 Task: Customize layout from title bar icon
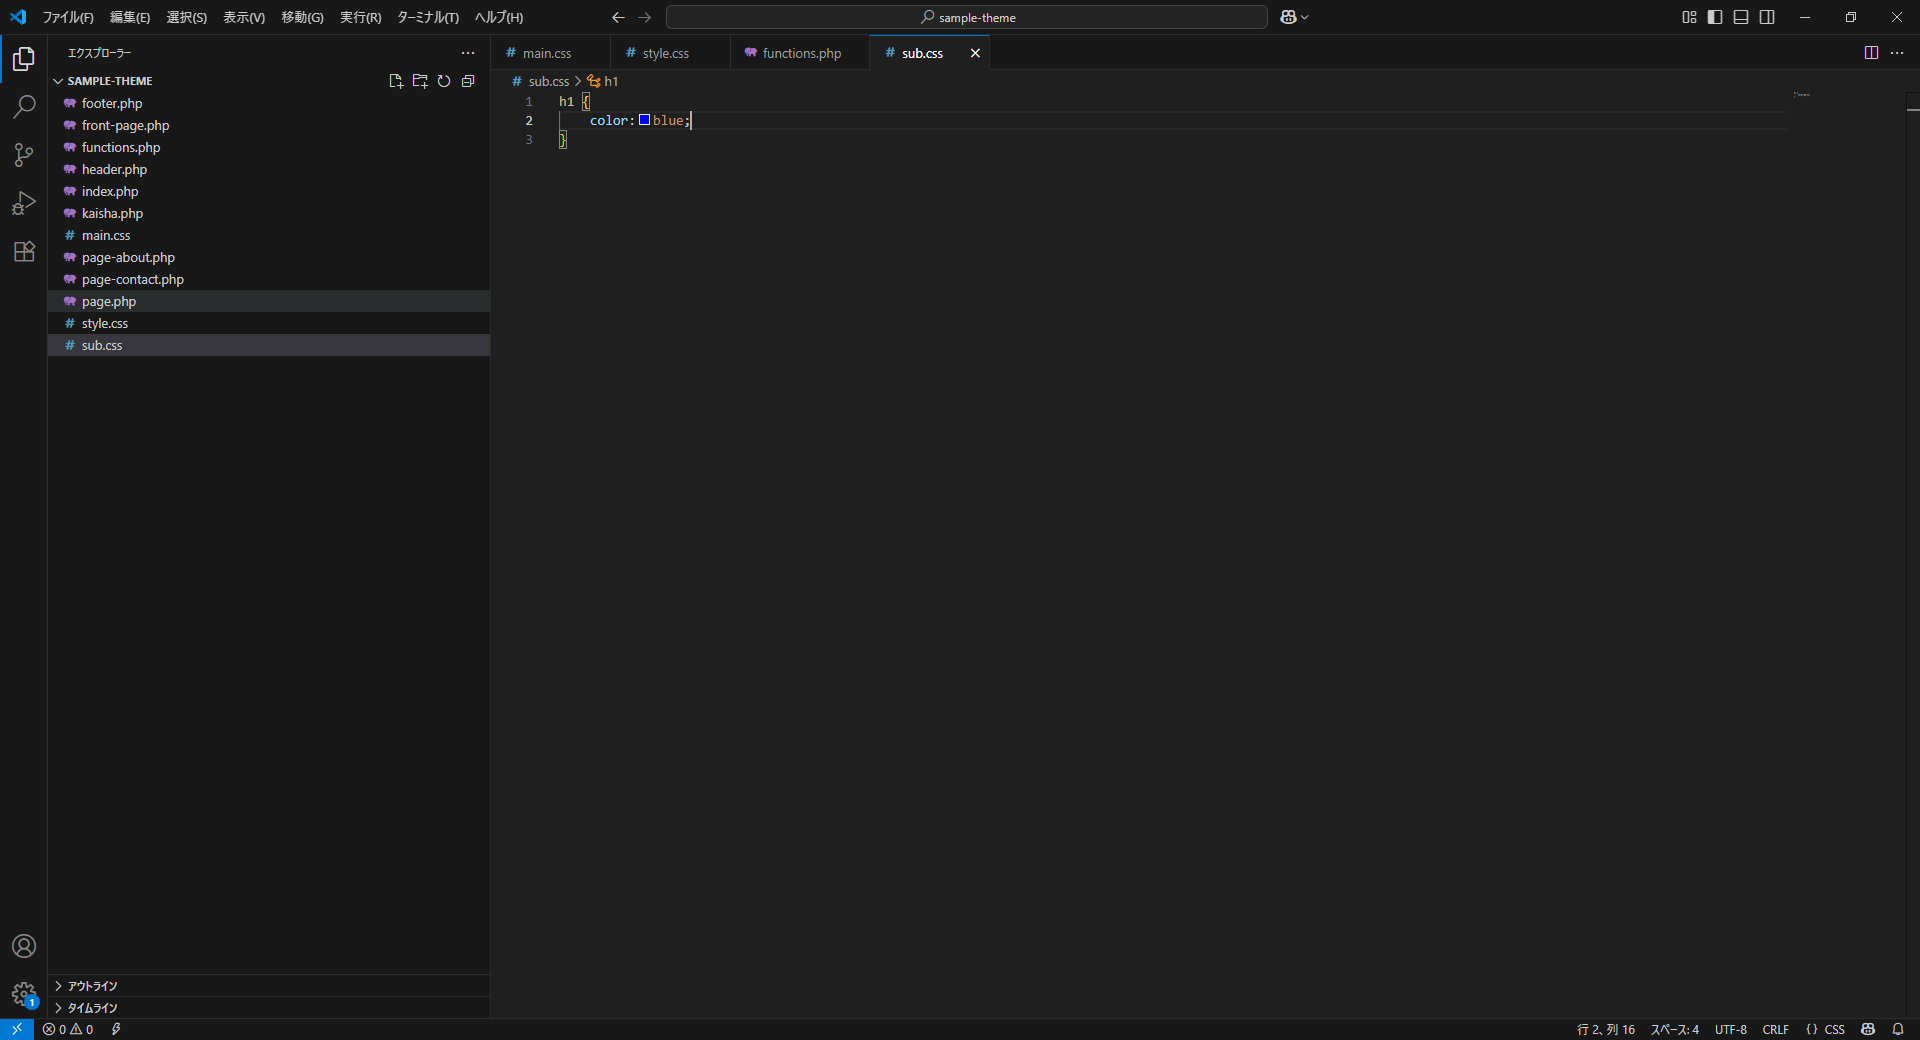pyautogui.click(x=1689, y=17)
